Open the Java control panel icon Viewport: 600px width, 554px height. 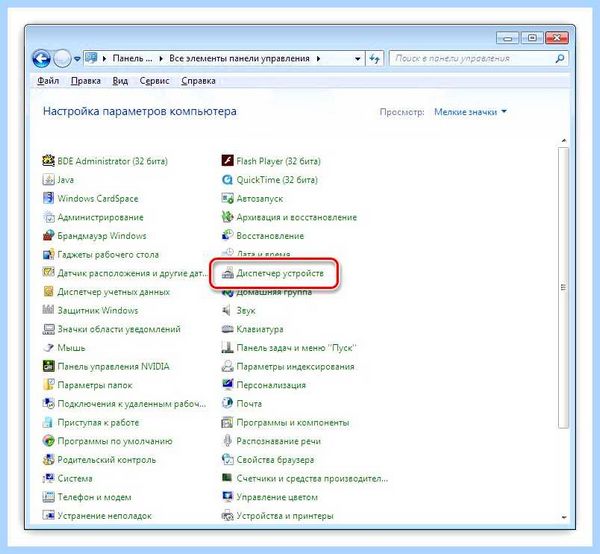(x=48, y=179)
